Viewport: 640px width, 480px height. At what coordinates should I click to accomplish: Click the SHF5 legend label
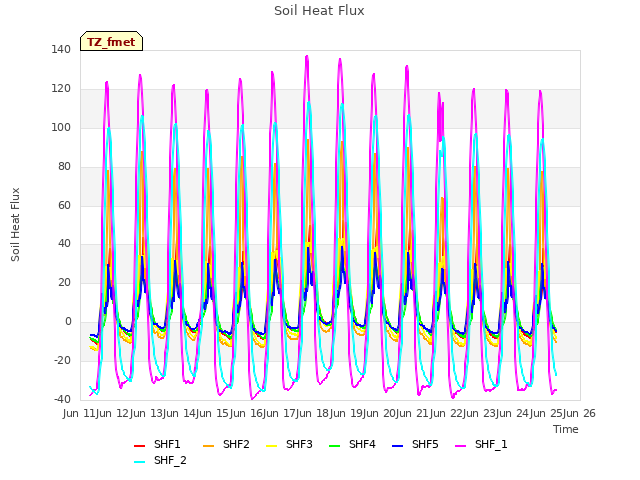click(425, 444)
